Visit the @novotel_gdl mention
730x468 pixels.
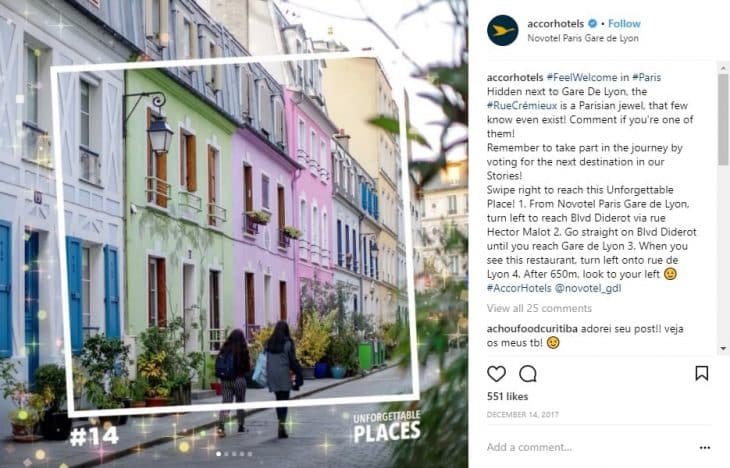point(588,288)
